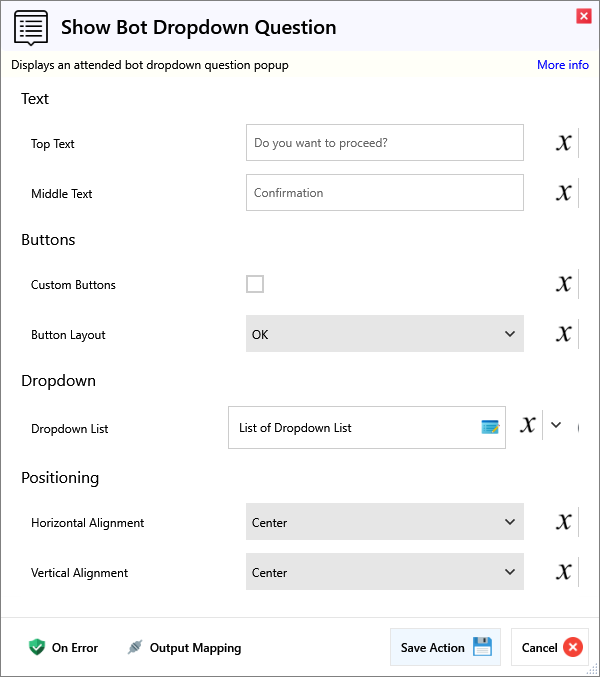
Task: Open the More info link
Action: (562, 65)
